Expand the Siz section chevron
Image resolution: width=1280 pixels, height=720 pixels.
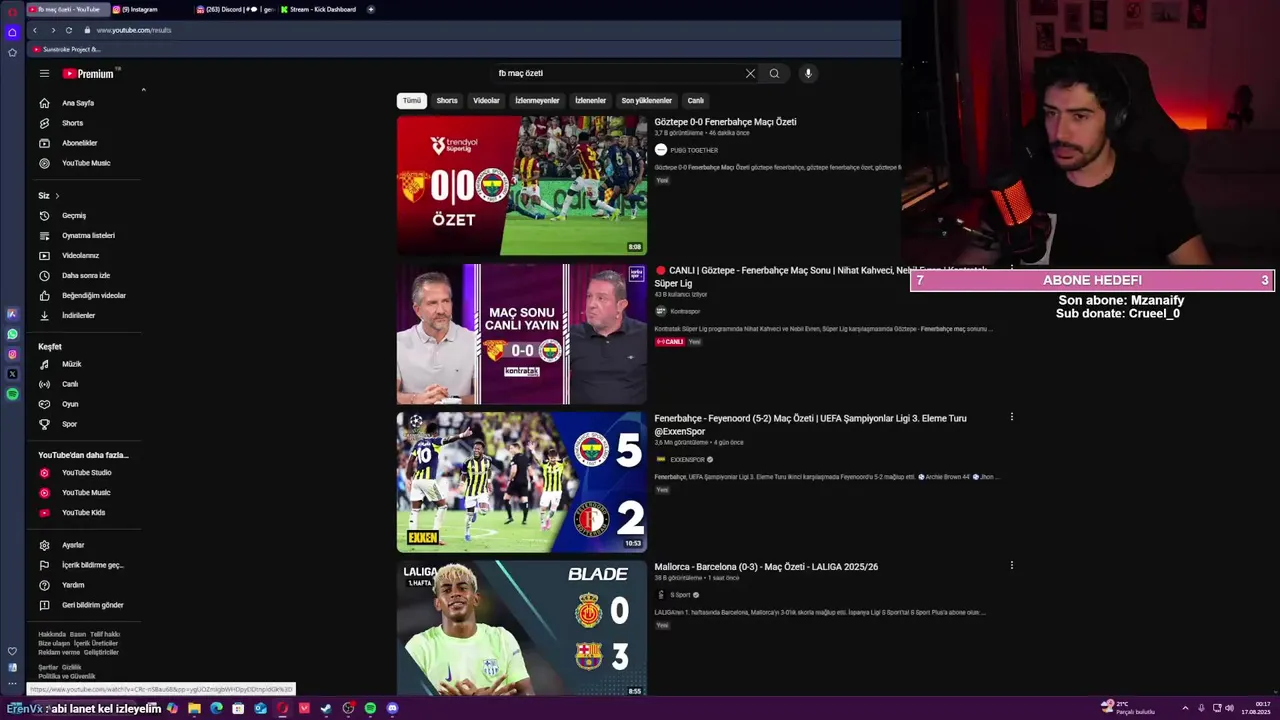[57, 196]
